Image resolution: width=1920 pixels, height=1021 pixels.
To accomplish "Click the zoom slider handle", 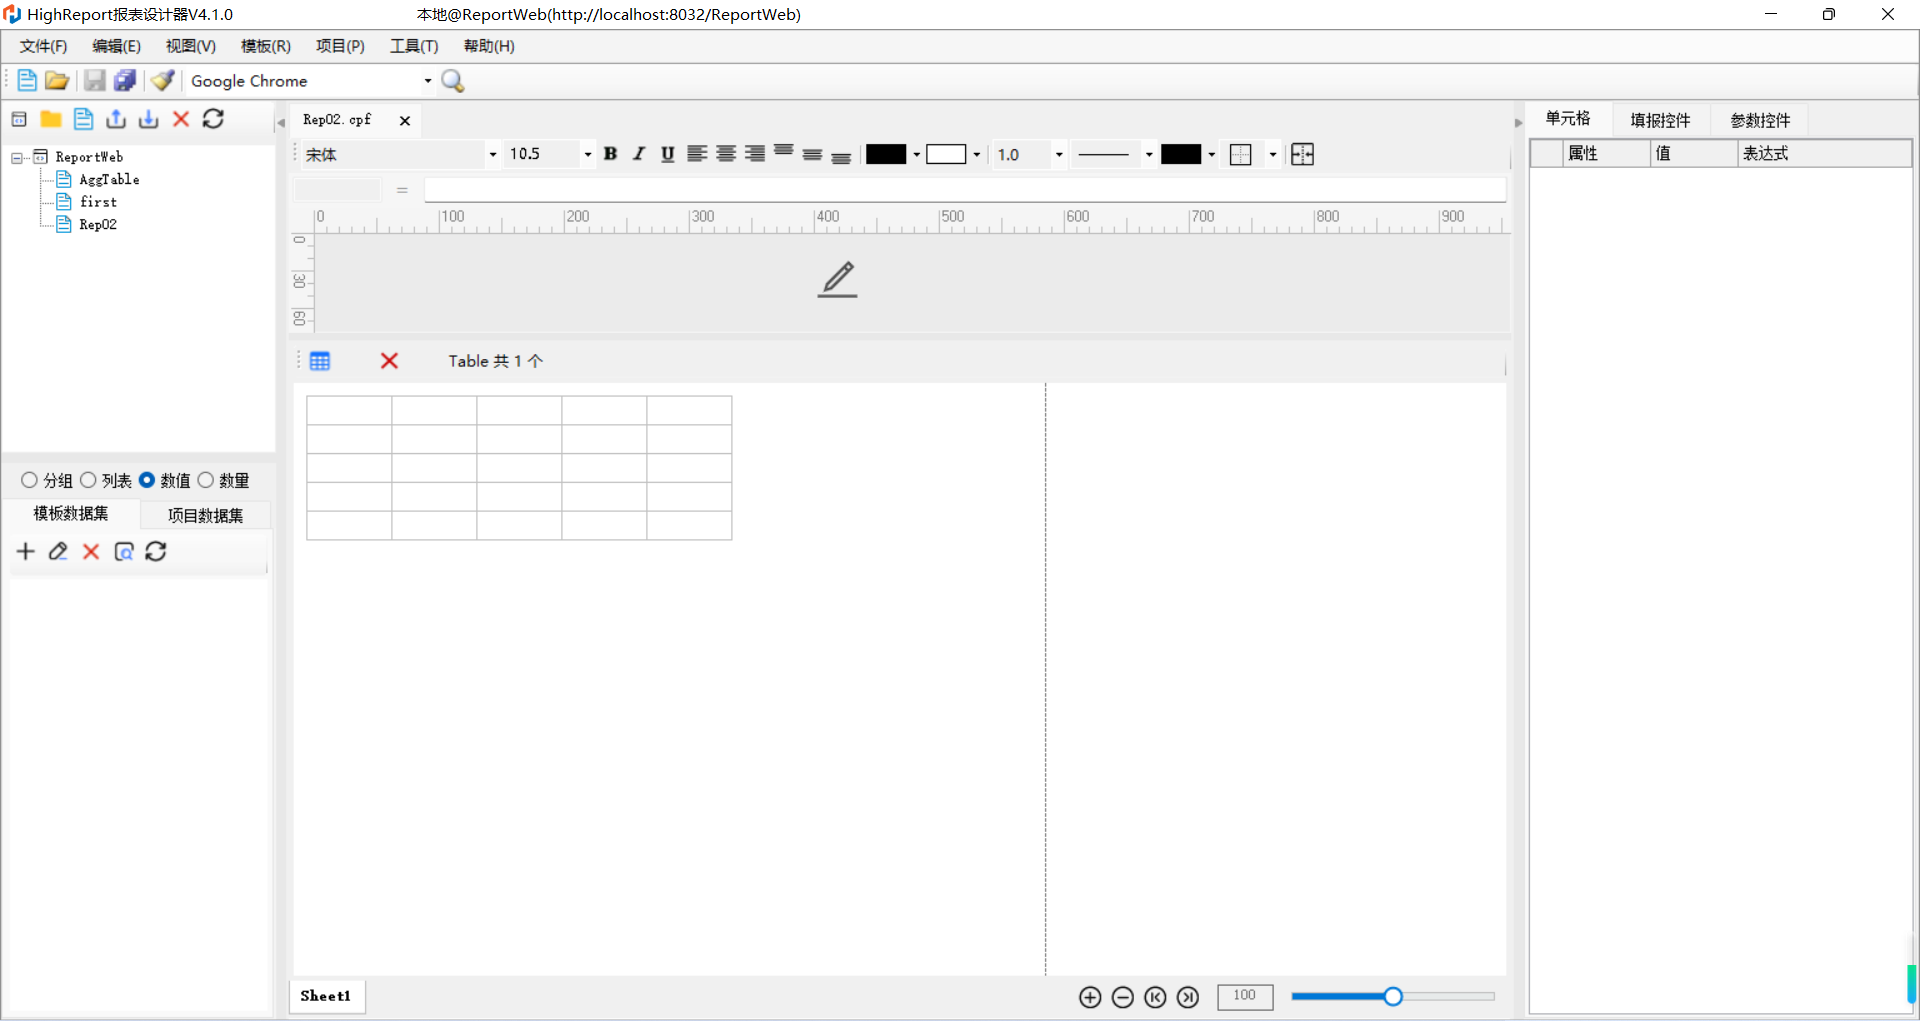I will coord(1393,996).
